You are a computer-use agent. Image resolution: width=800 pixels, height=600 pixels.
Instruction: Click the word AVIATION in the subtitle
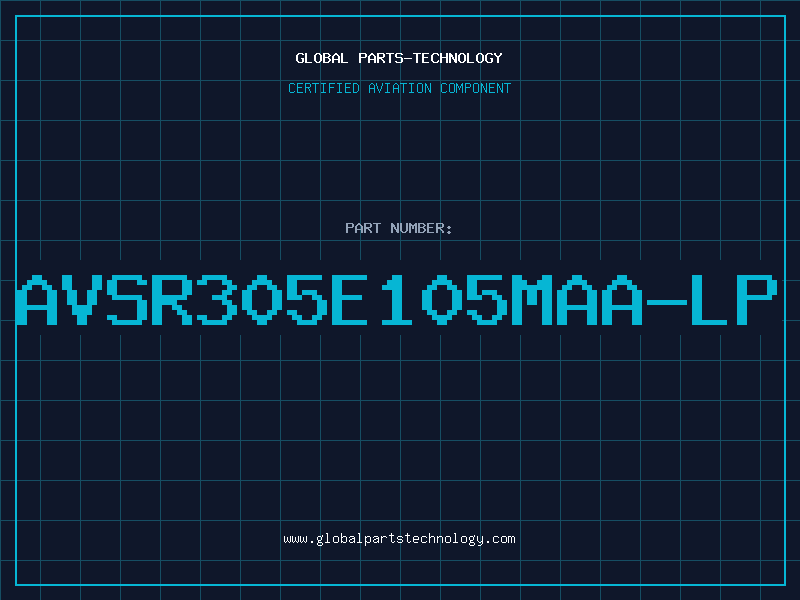(400, 88)
